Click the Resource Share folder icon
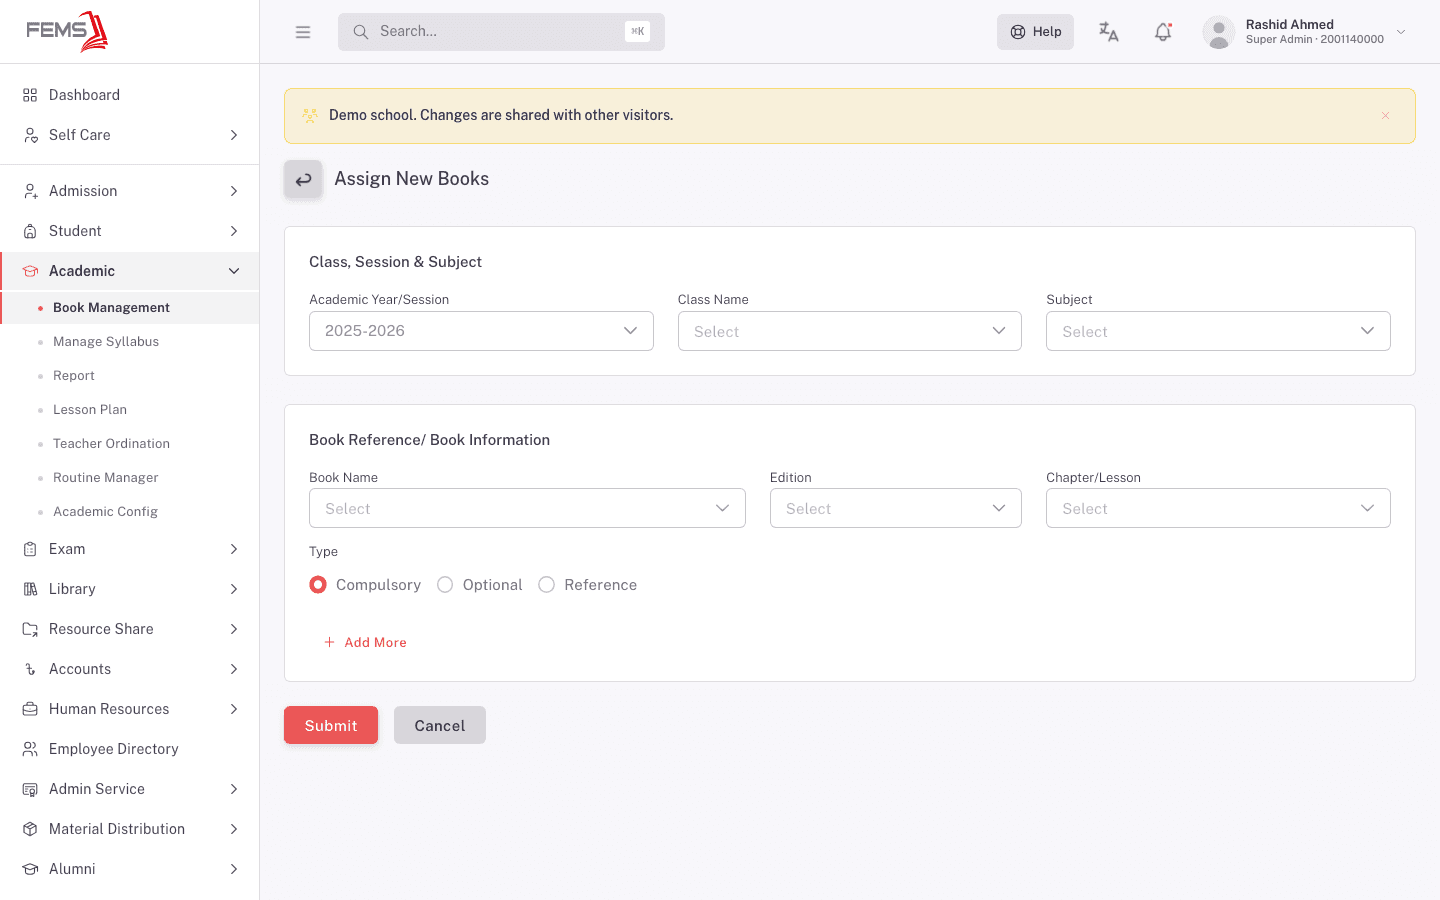 coord(30,629)
